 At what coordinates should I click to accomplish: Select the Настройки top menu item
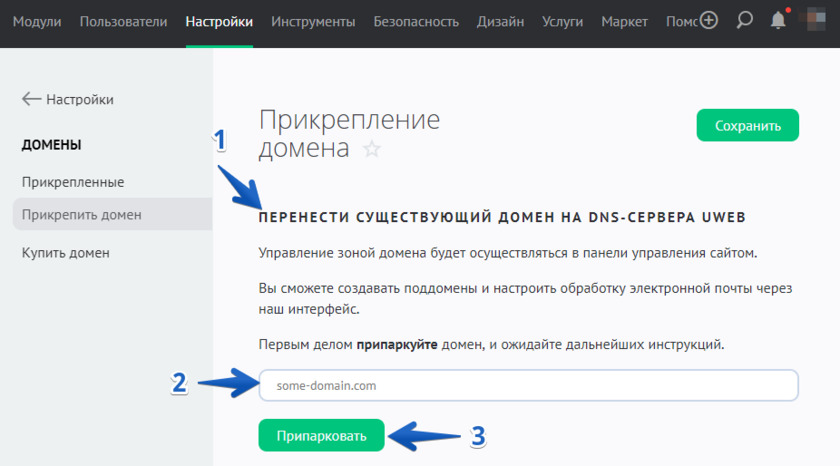click(x=219, y=21)
